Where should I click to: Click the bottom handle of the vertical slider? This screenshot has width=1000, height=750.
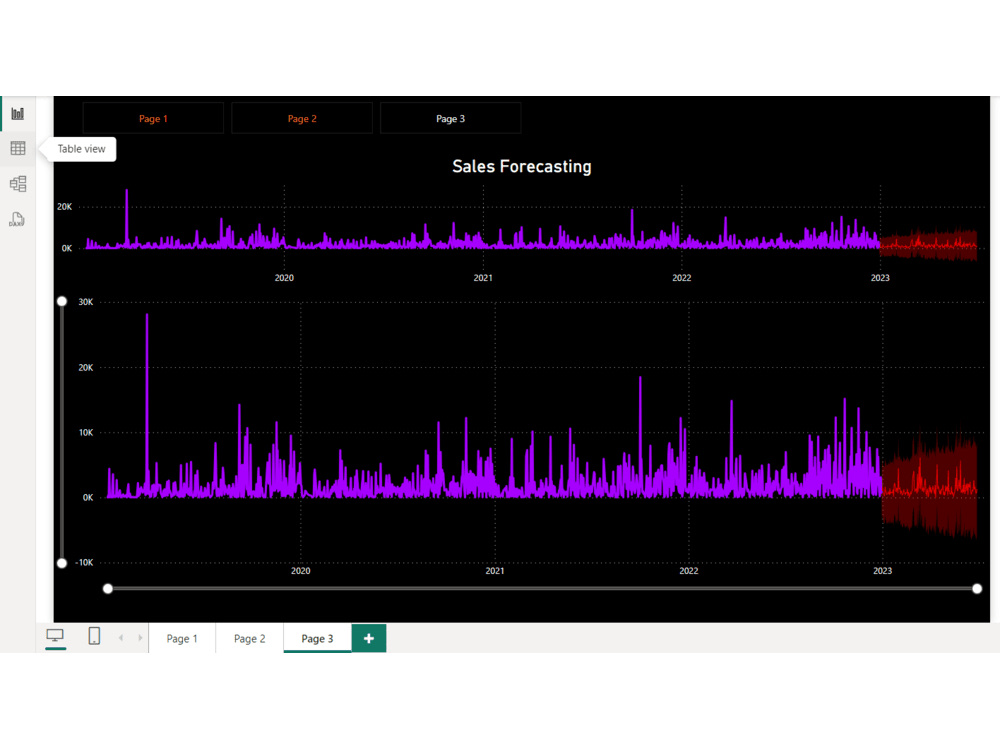(x=62, y=563)
